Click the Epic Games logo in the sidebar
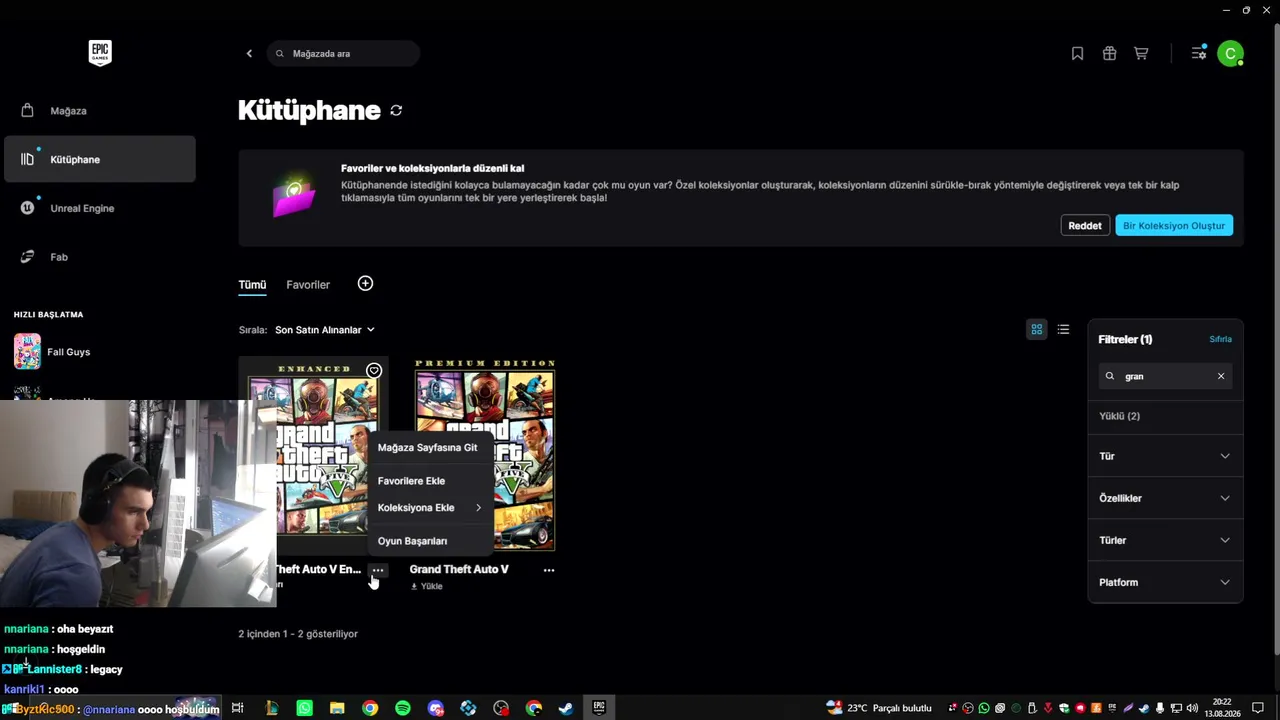 pos(99,53)
